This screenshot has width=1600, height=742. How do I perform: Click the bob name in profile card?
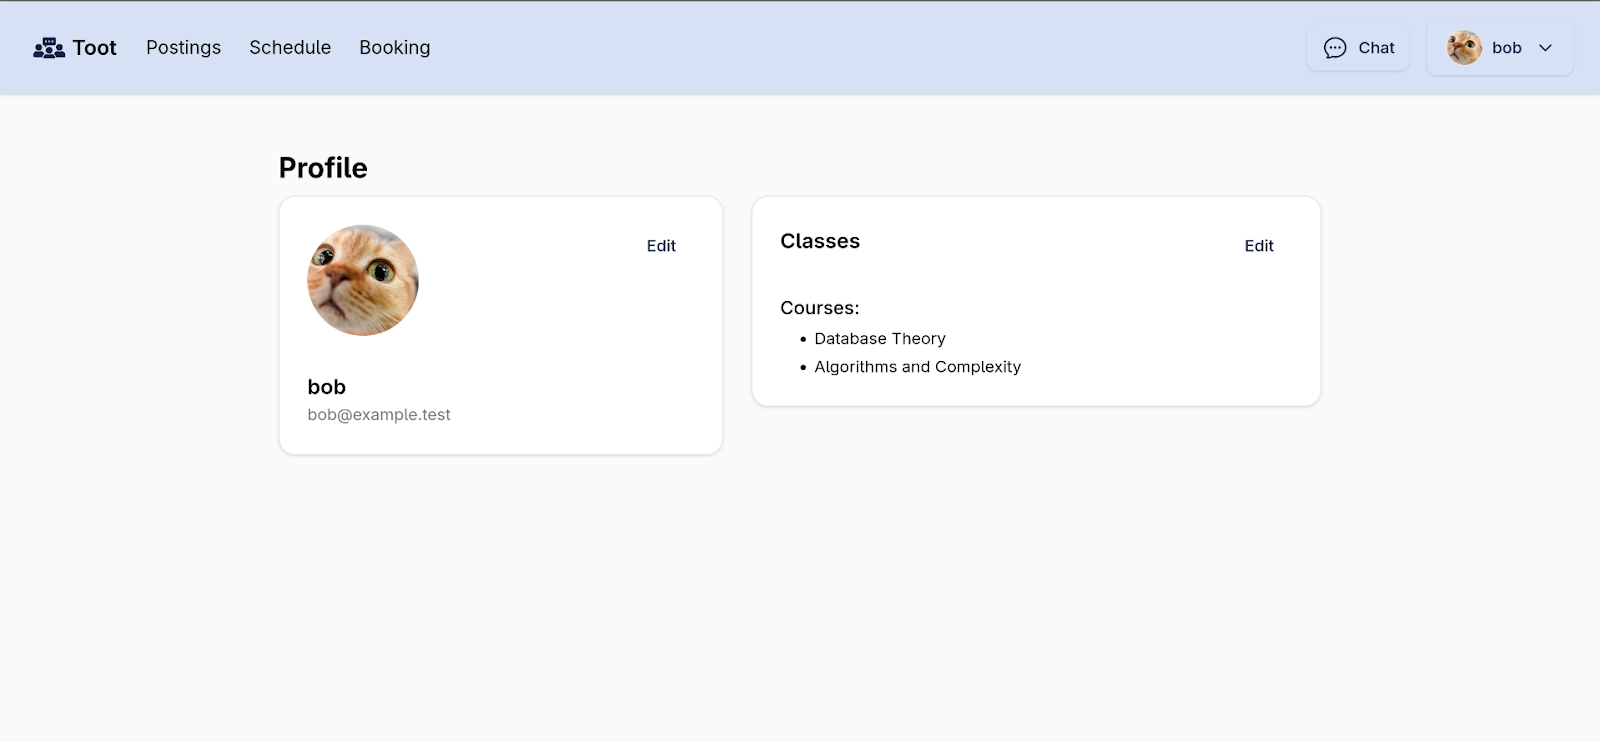click(327, 387)
